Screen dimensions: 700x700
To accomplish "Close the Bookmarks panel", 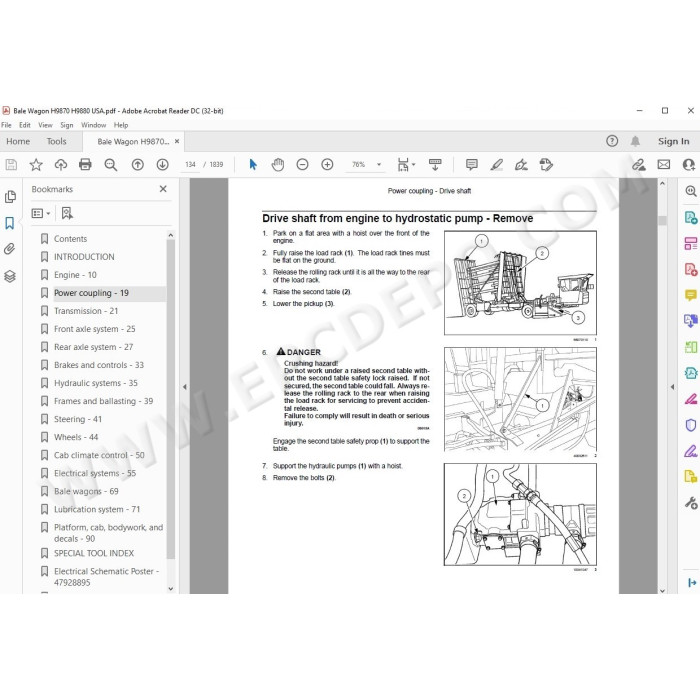I will (163, 189).
